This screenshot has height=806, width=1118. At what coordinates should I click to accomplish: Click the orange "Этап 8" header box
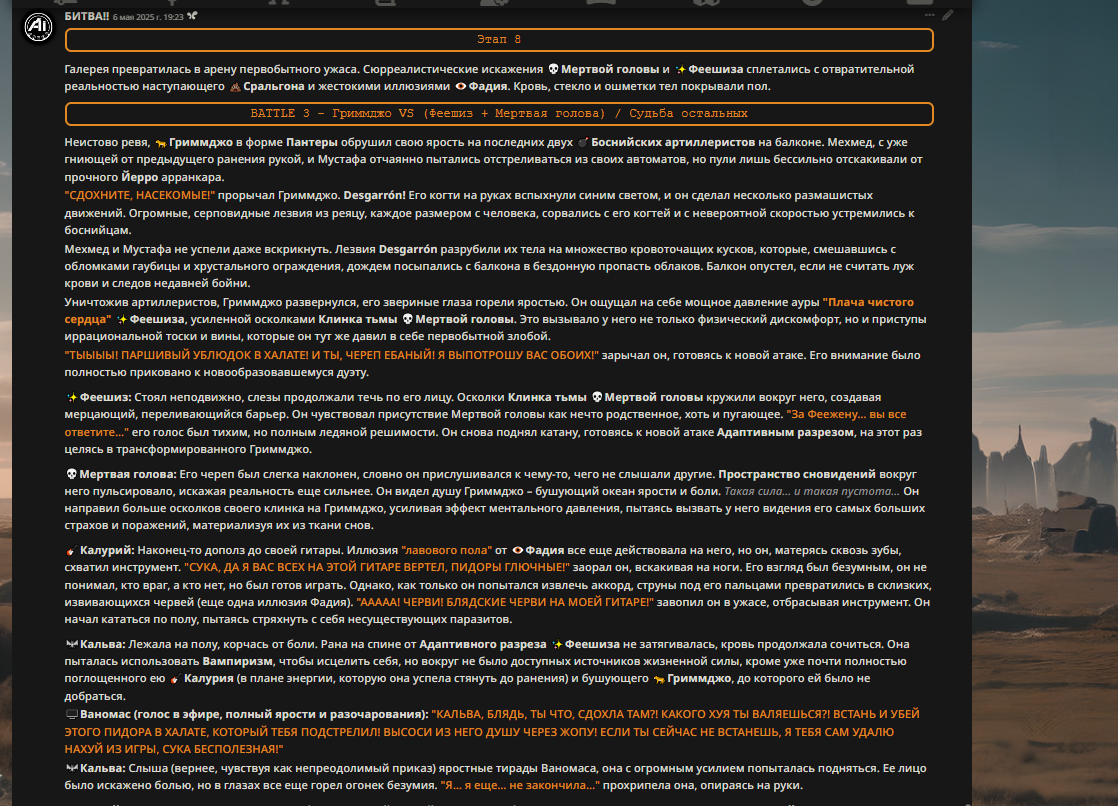pyautogui.click(x=499, y=40)
